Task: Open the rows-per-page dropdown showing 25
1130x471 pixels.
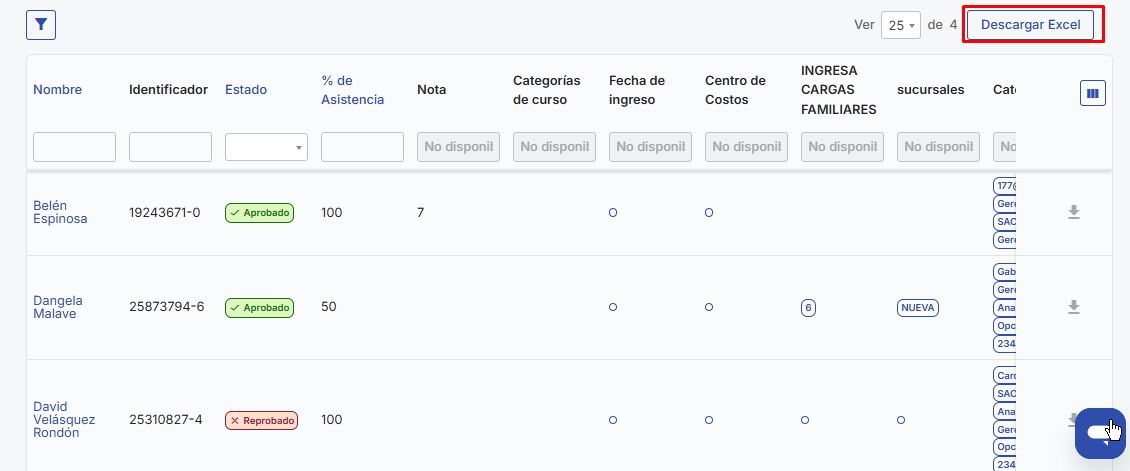Action: tap(900, 25)
